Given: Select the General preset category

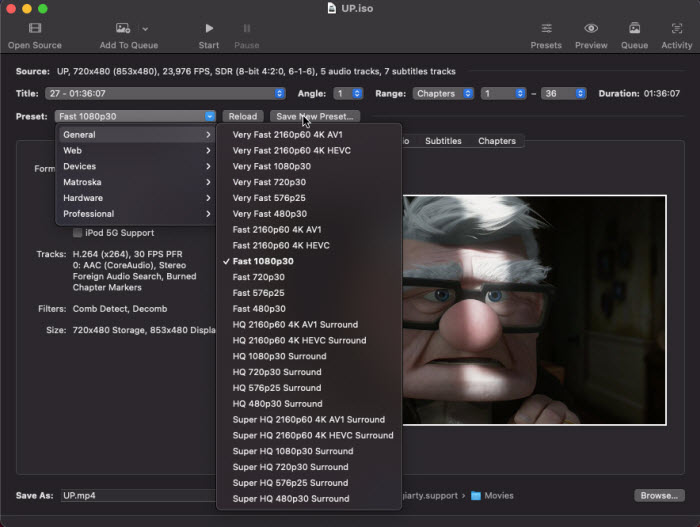Looking at the screenshot, I should pyautogui.click(x=135, y=134).
